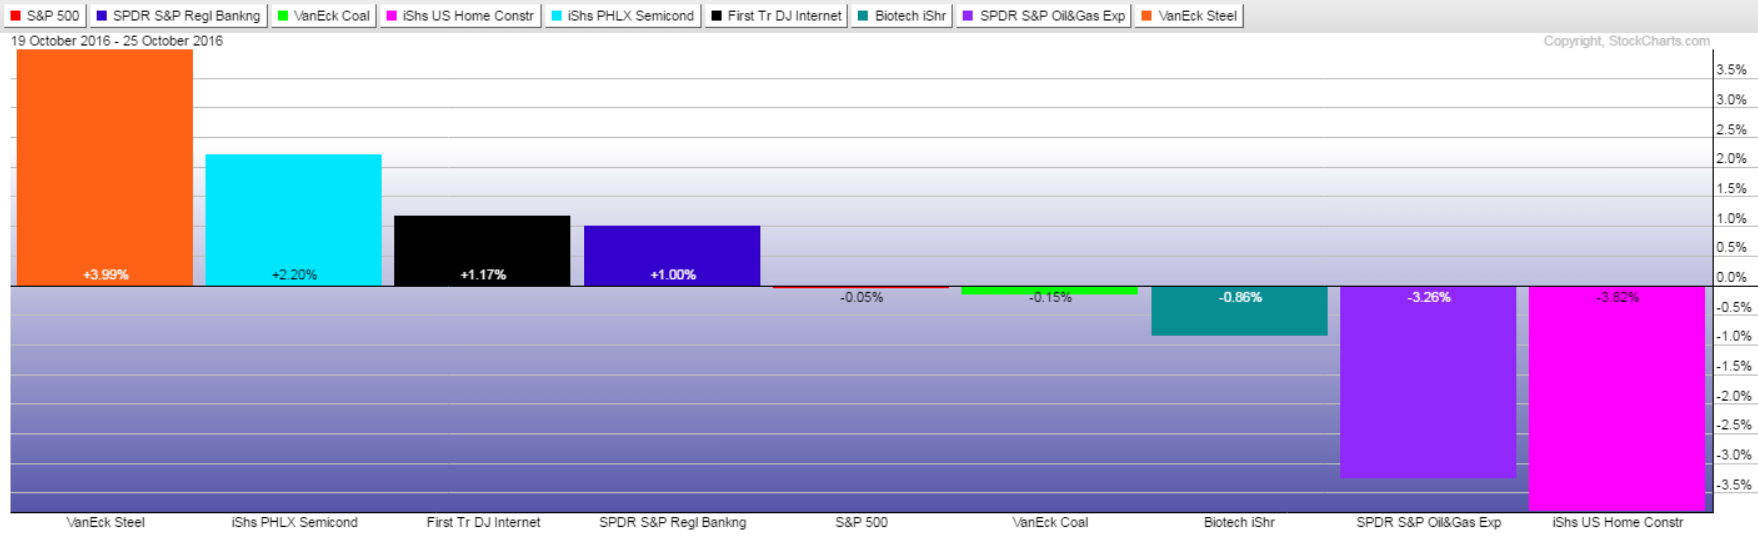
Task: Click the SPDR S&P Oil&Gas Exp x-axis label
Action: point(1428,522)
